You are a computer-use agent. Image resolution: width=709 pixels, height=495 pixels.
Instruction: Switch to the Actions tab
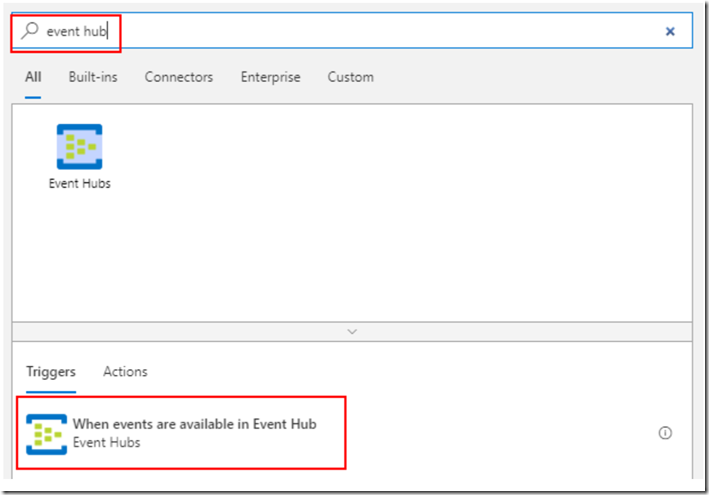tap(125, 372)
